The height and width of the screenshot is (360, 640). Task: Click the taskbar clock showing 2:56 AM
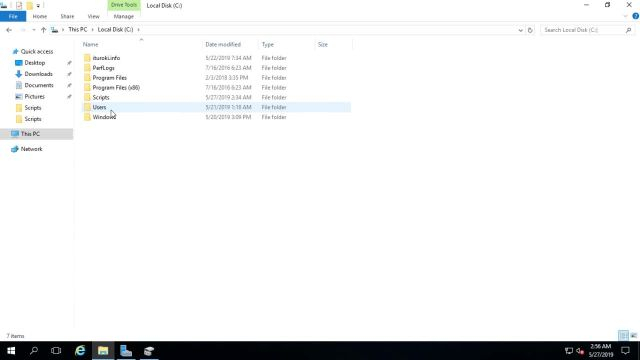click(601, 351)
